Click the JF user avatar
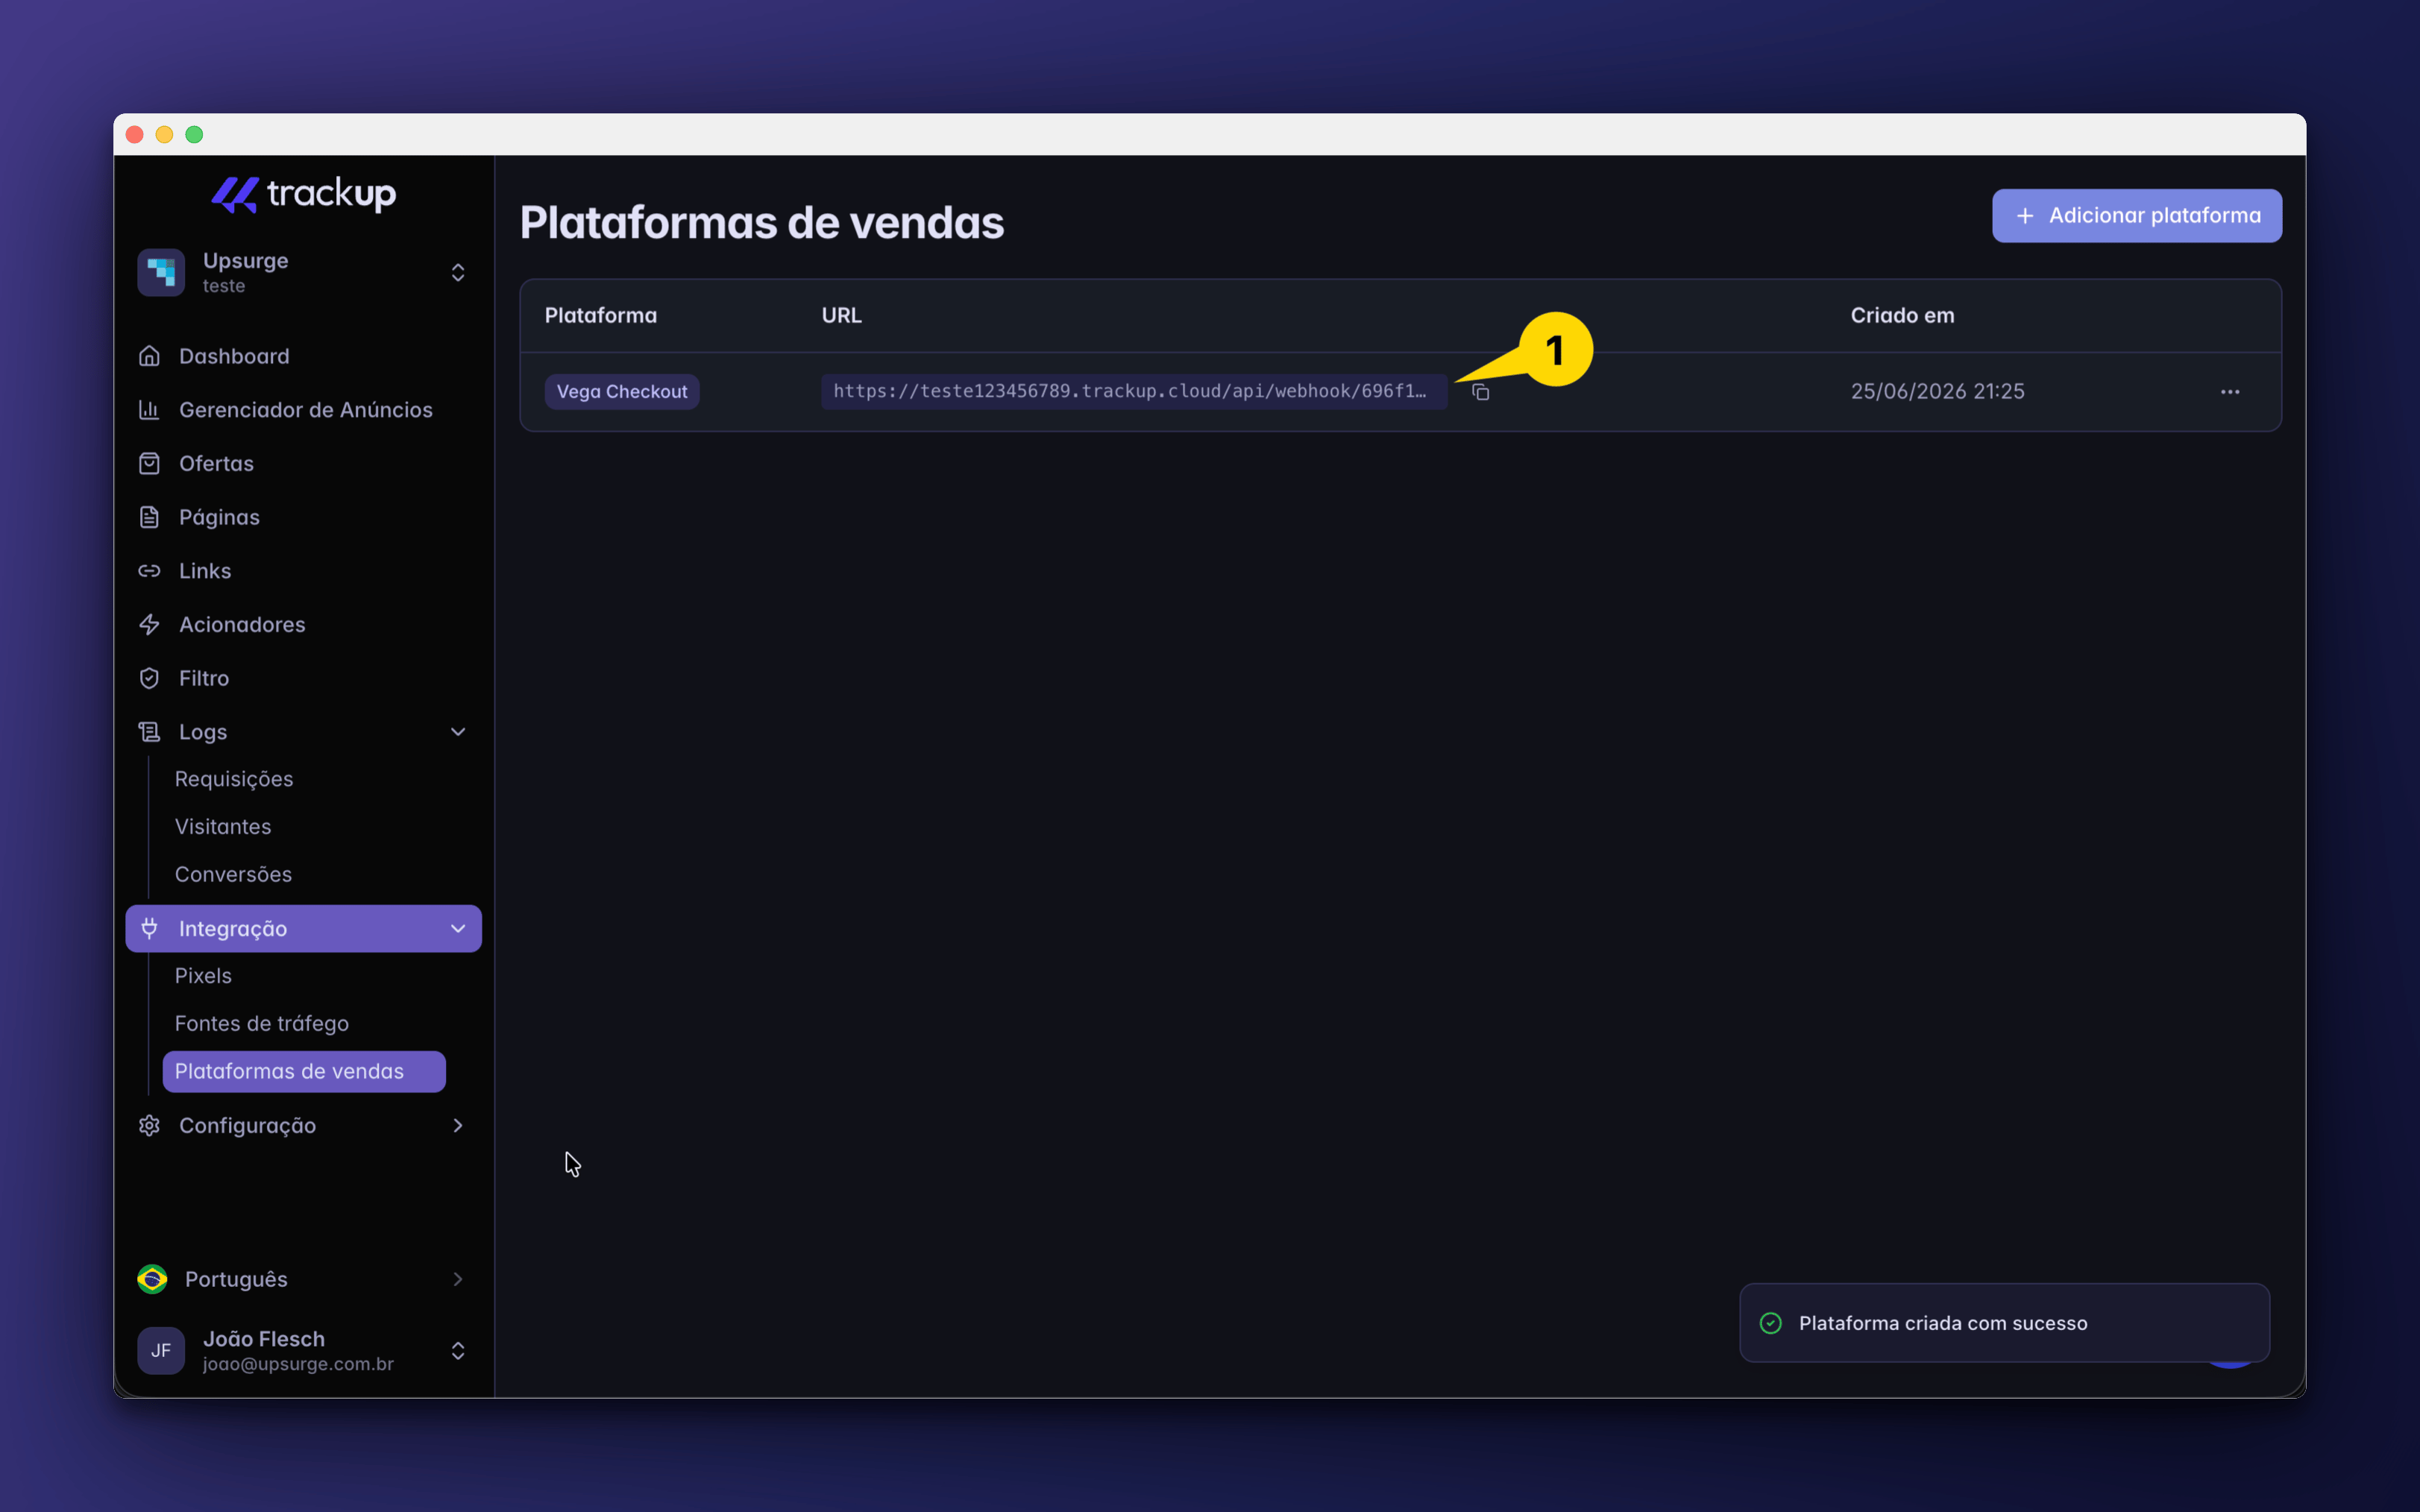The image size is (2420, 1512). tap(161, 1351)
